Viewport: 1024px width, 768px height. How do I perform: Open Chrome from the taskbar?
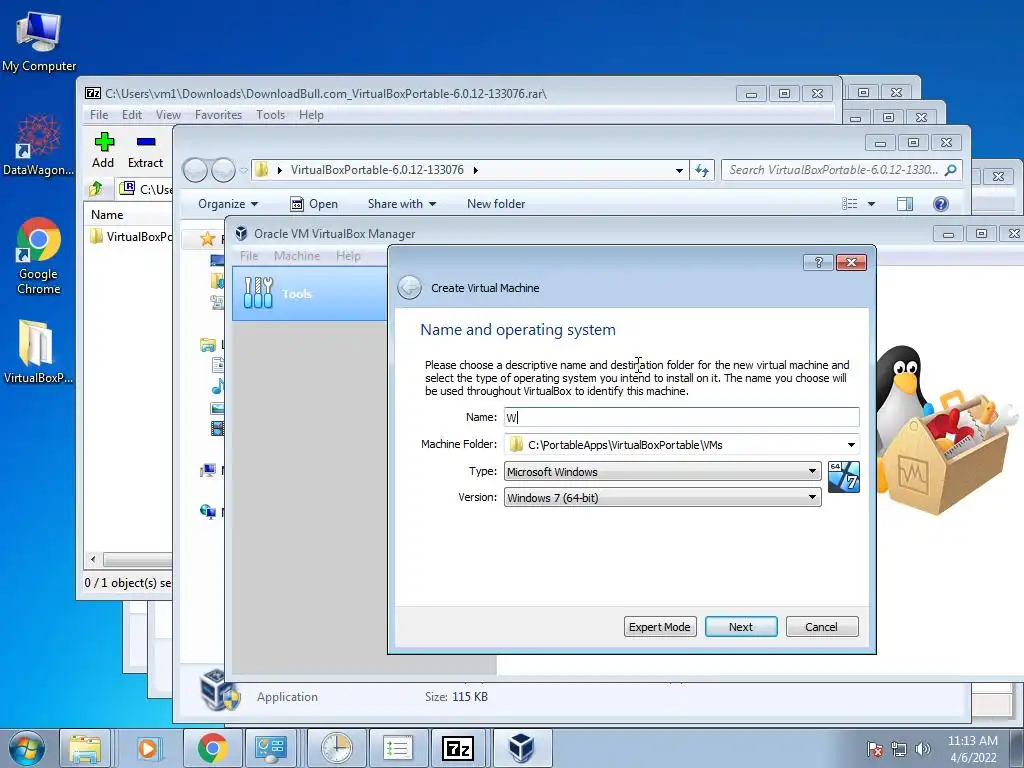pyautogui.click(x=212, y=748)
